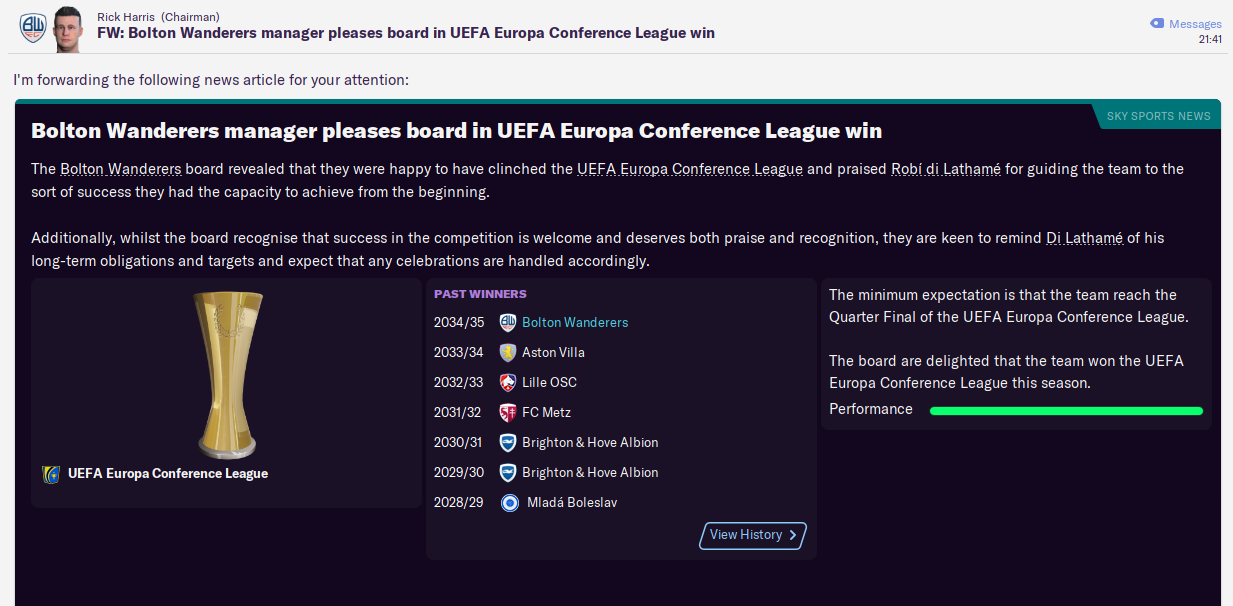The image size is (1233, 606).
Task: Open the Messages category label
Action: 1195,24
